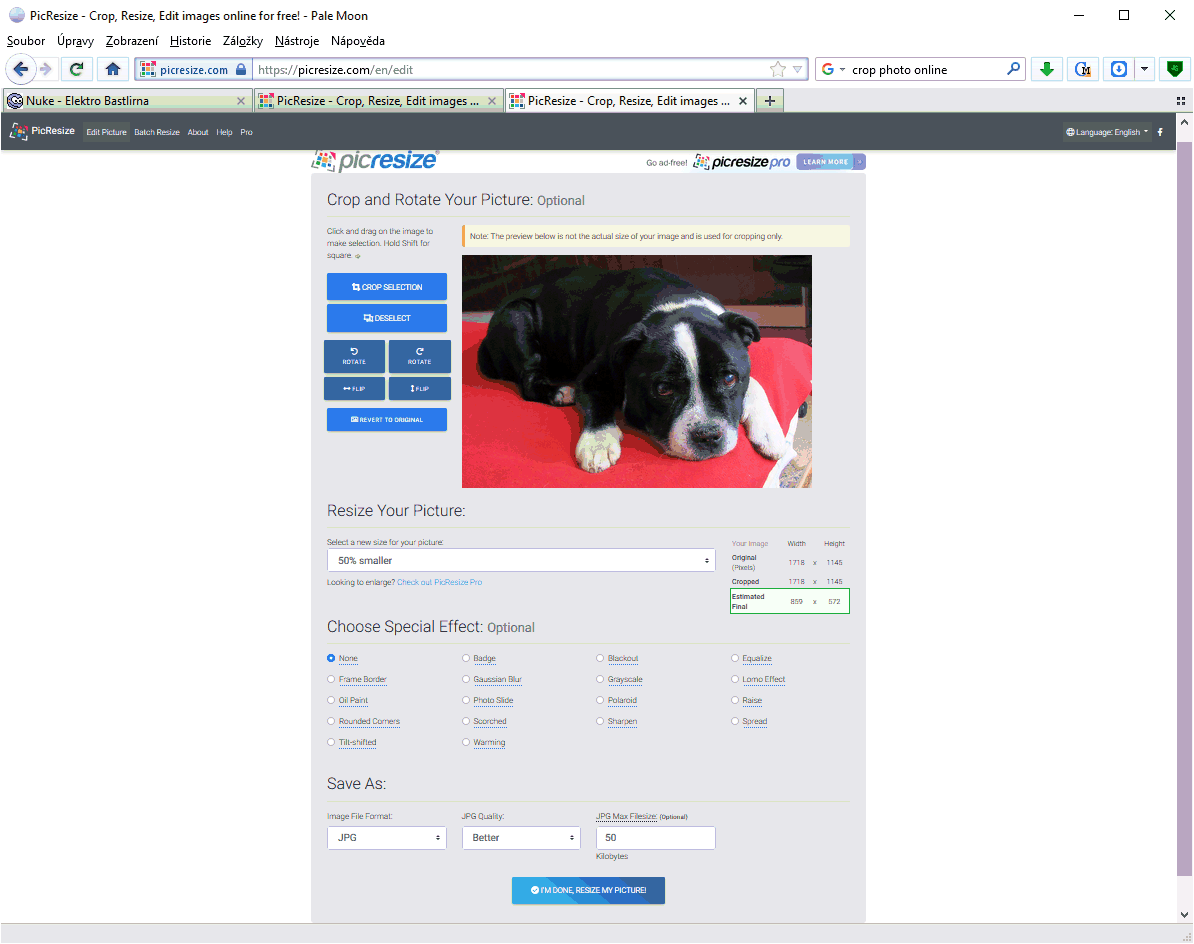Flip the picture vertically
This screenshot has height=944, width=1194.
[x=419, y=389]
